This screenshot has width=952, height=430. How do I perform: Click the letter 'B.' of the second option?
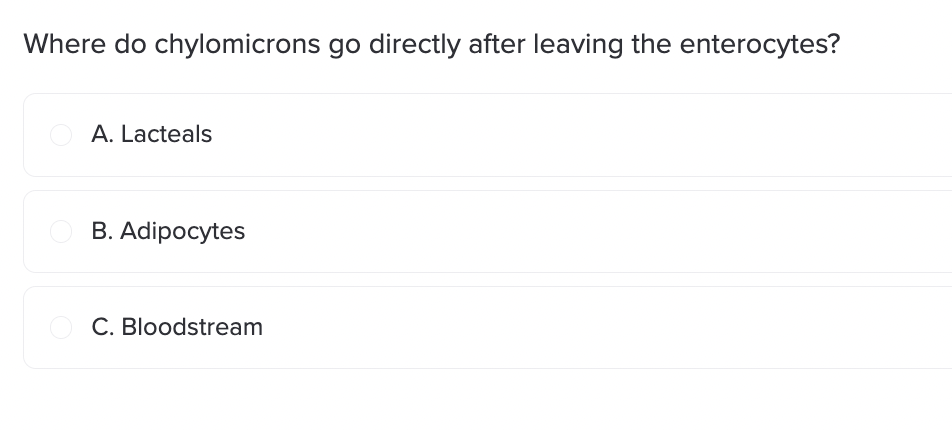(102, 231)
